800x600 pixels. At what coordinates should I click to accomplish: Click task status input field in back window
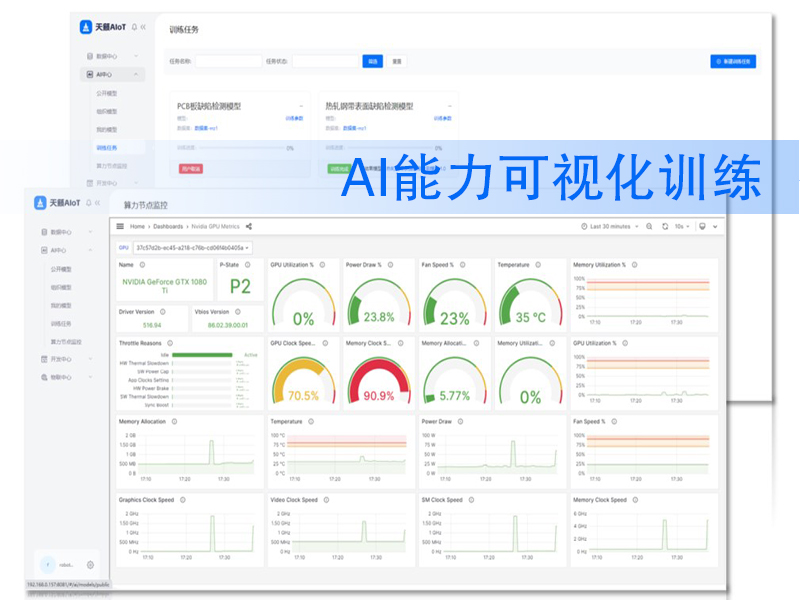tap(326, 61)
